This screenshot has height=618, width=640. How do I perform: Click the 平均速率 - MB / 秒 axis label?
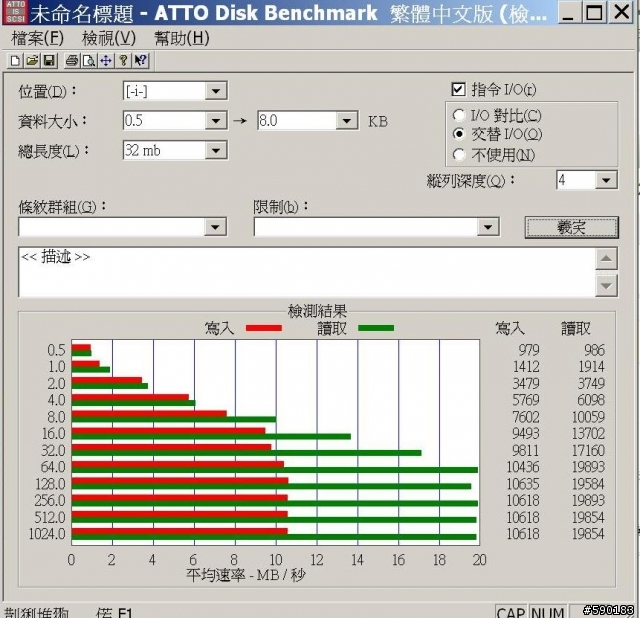pyautogui.click(x=246, y=575)
